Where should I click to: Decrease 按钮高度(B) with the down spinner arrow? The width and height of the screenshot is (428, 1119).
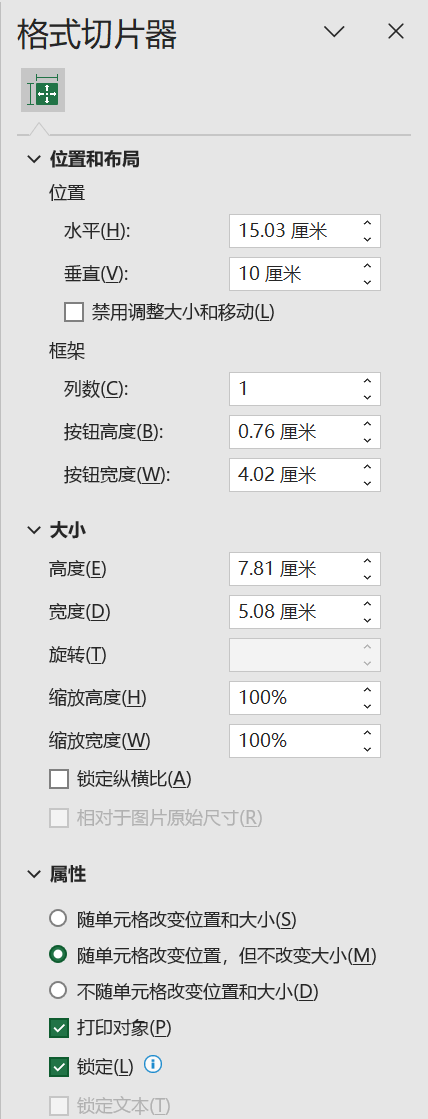[367, 440]
